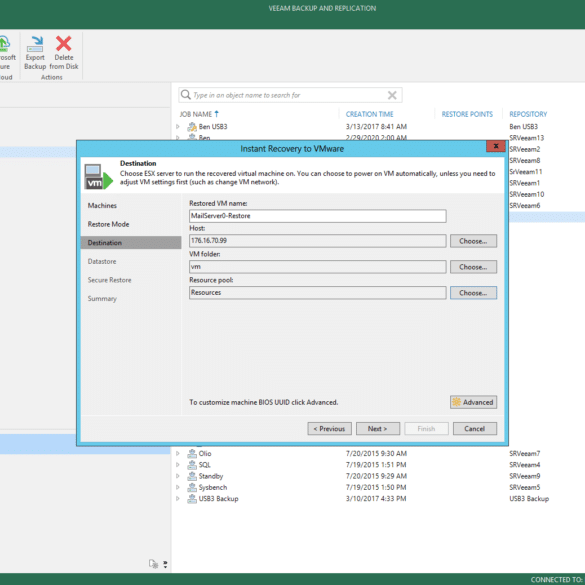Select the USB3 Backup repository cell
The width and height of the screenshot is (585, 585).
[529, 499]
